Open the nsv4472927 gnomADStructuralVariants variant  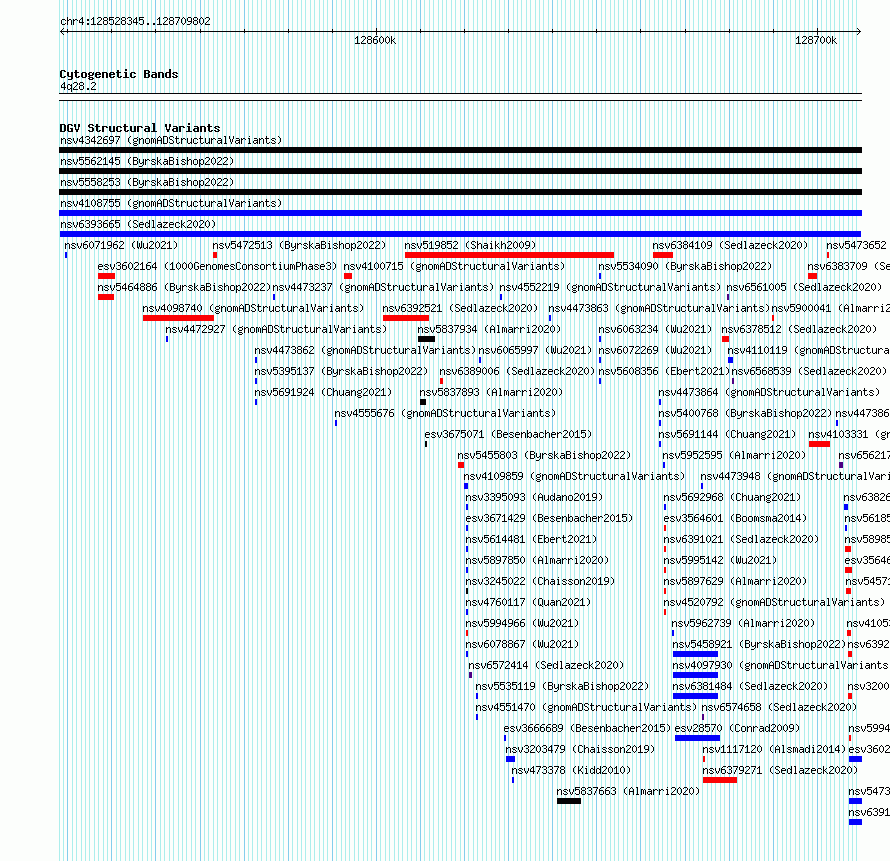(x=276, y=329)
